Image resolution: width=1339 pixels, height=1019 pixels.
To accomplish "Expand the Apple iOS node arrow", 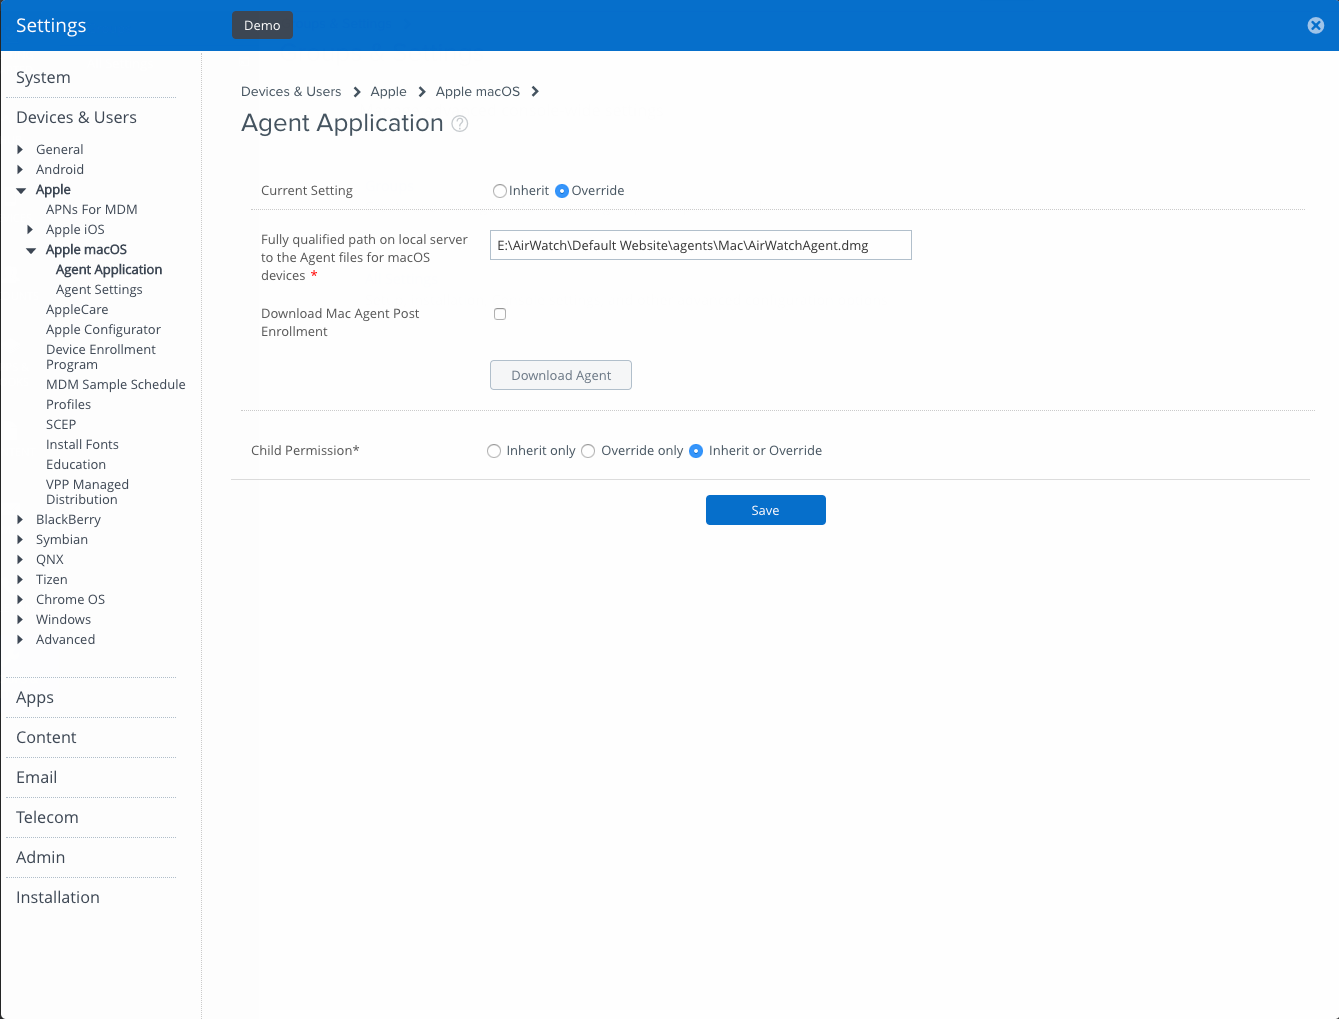I will pos(30,230).
